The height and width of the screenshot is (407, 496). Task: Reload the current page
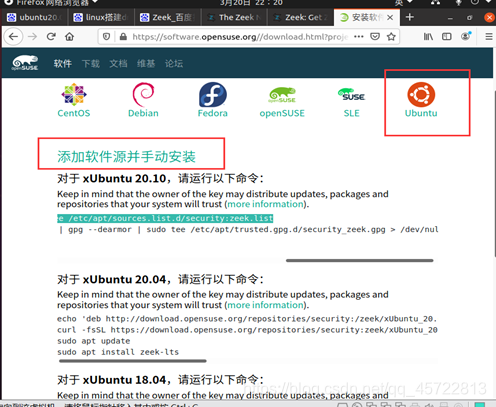pyautogui.click(x=51, y=36)
